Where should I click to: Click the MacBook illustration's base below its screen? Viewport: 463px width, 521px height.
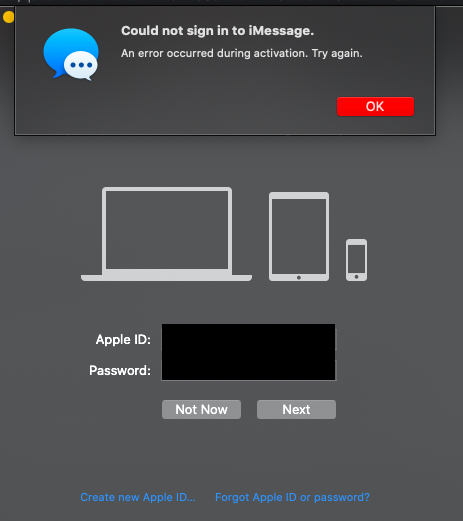(x=166, y=277)
